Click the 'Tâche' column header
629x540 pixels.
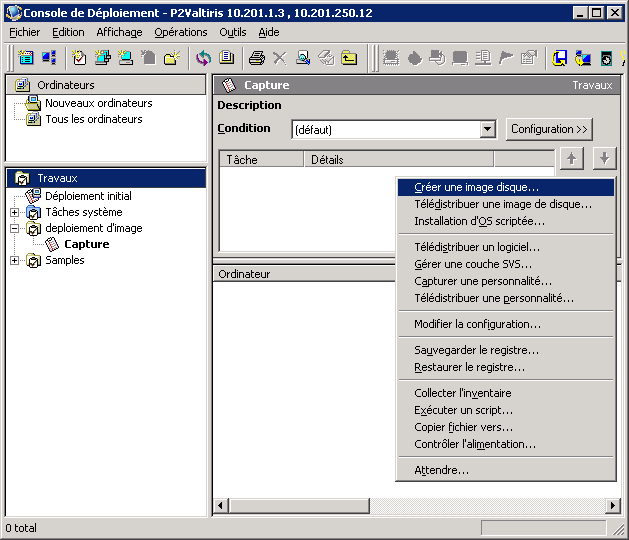click(262, 160)
